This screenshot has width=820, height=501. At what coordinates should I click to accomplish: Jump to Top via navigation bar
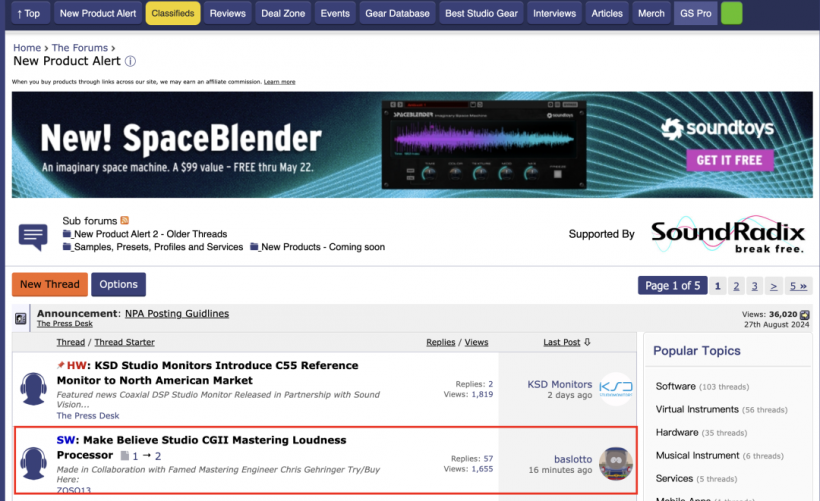[29, 13]
